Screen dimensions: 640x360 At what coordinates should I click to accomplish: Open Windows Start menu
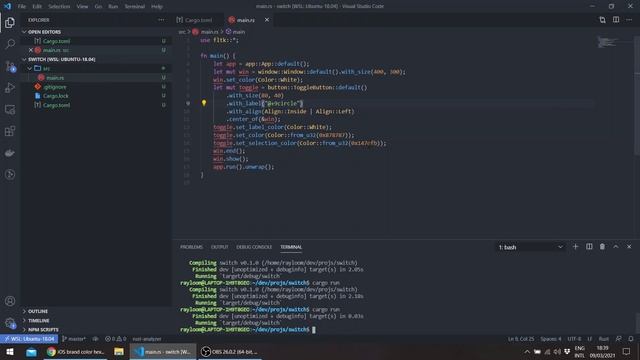10,351
